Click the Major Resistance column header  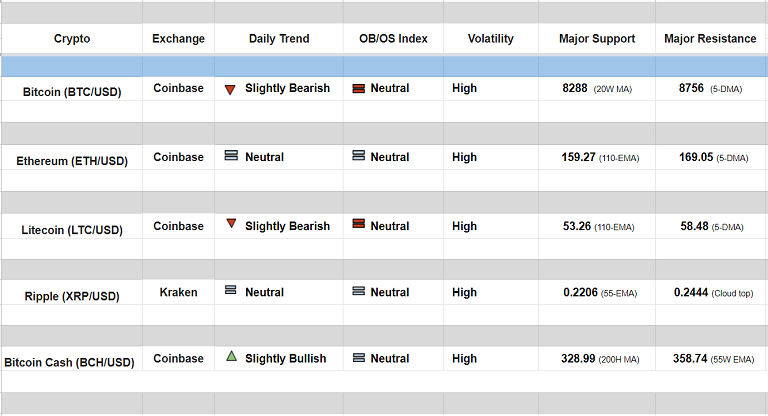pyautogui.click(x=710, y=39)
